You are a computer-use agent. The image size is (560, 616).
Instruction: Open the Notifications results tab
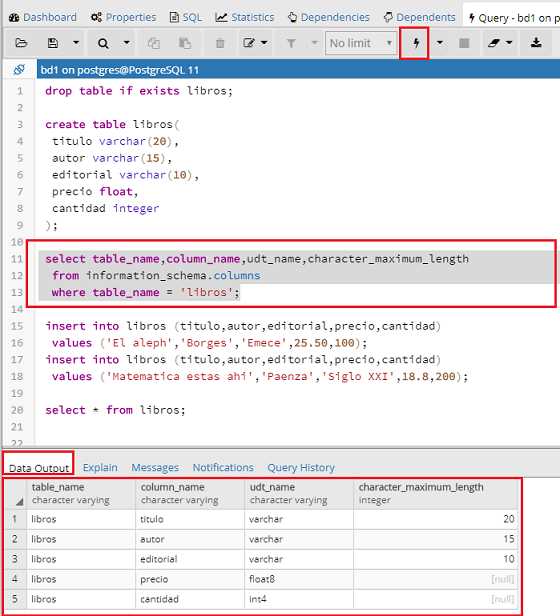point(223,468)
